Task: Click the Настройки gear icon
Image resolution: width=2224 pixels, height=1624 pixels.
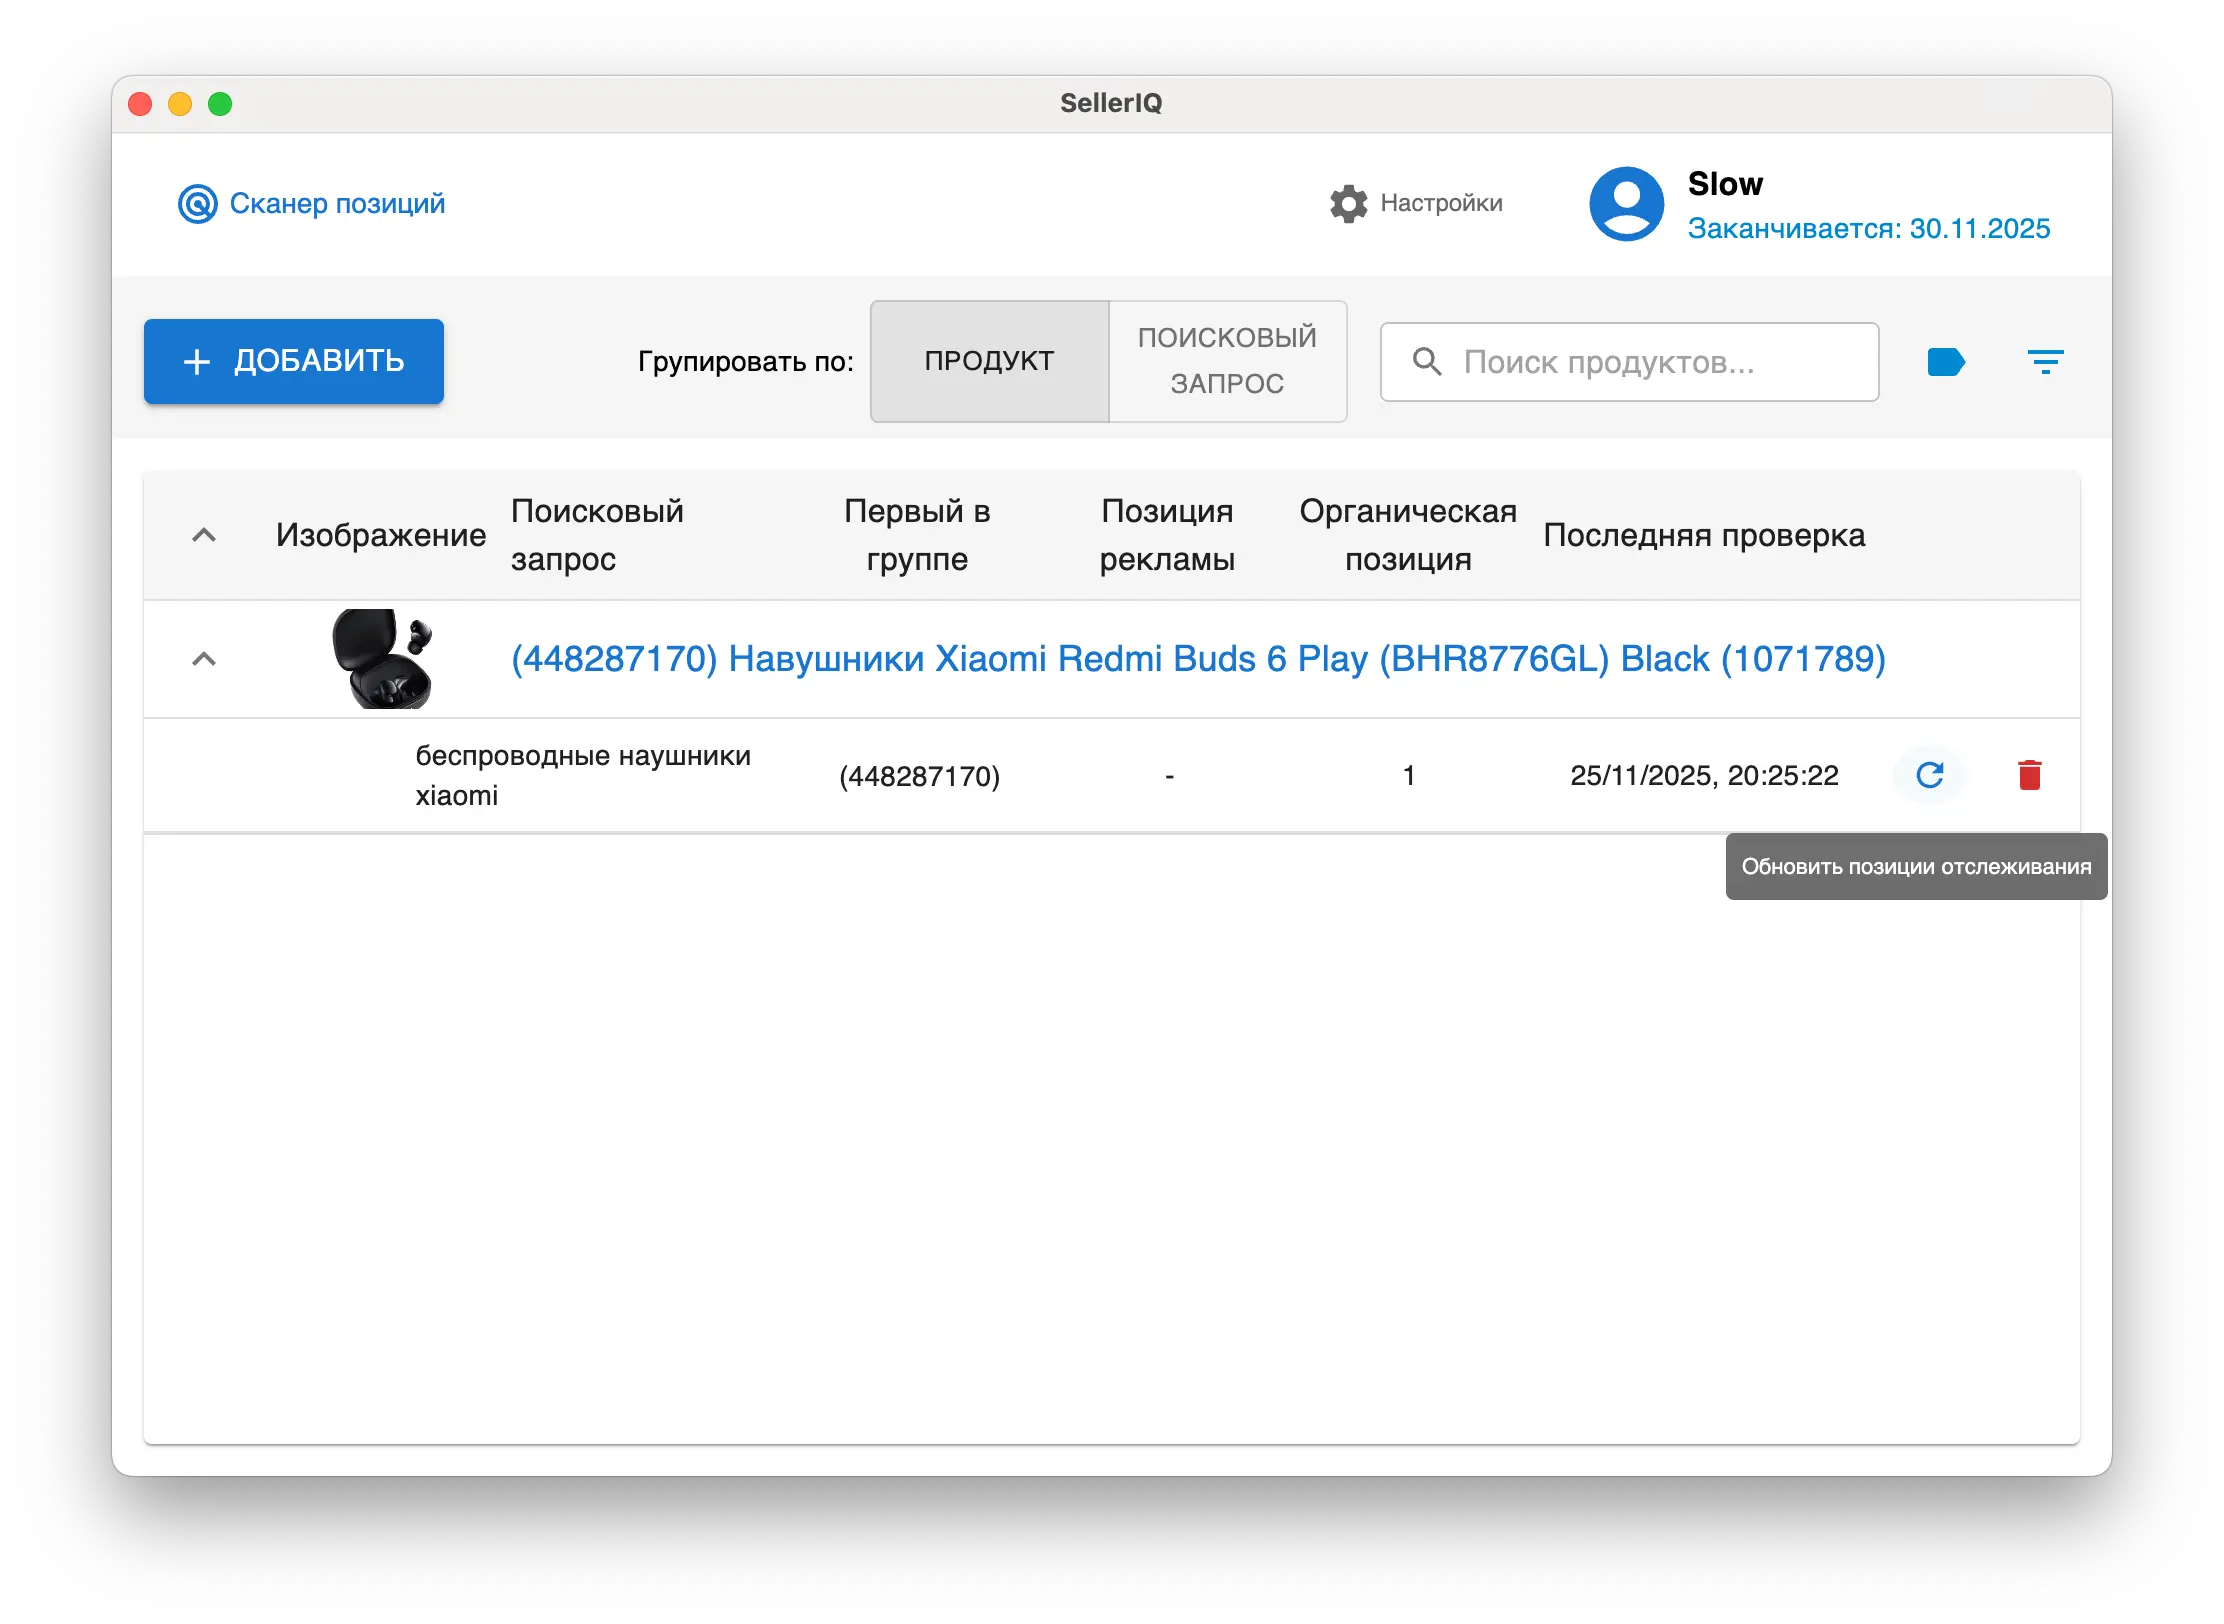Action: 1348,204
